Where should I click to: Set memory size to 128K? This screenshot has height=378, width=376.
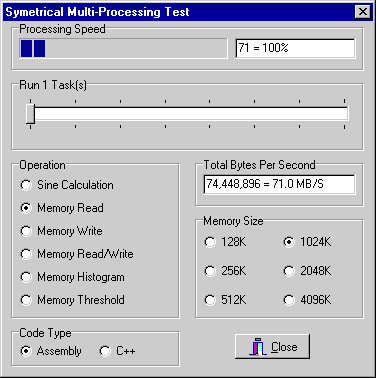(x=225, y=242)
